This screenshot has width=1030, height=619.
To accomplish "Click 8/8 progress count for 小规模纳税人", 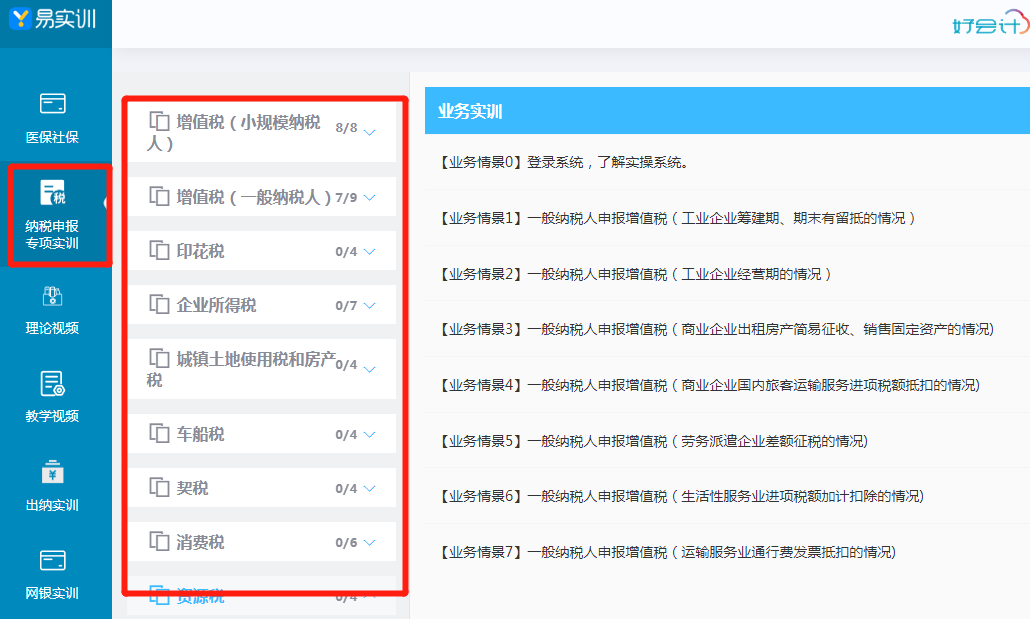I will point(346,127).
